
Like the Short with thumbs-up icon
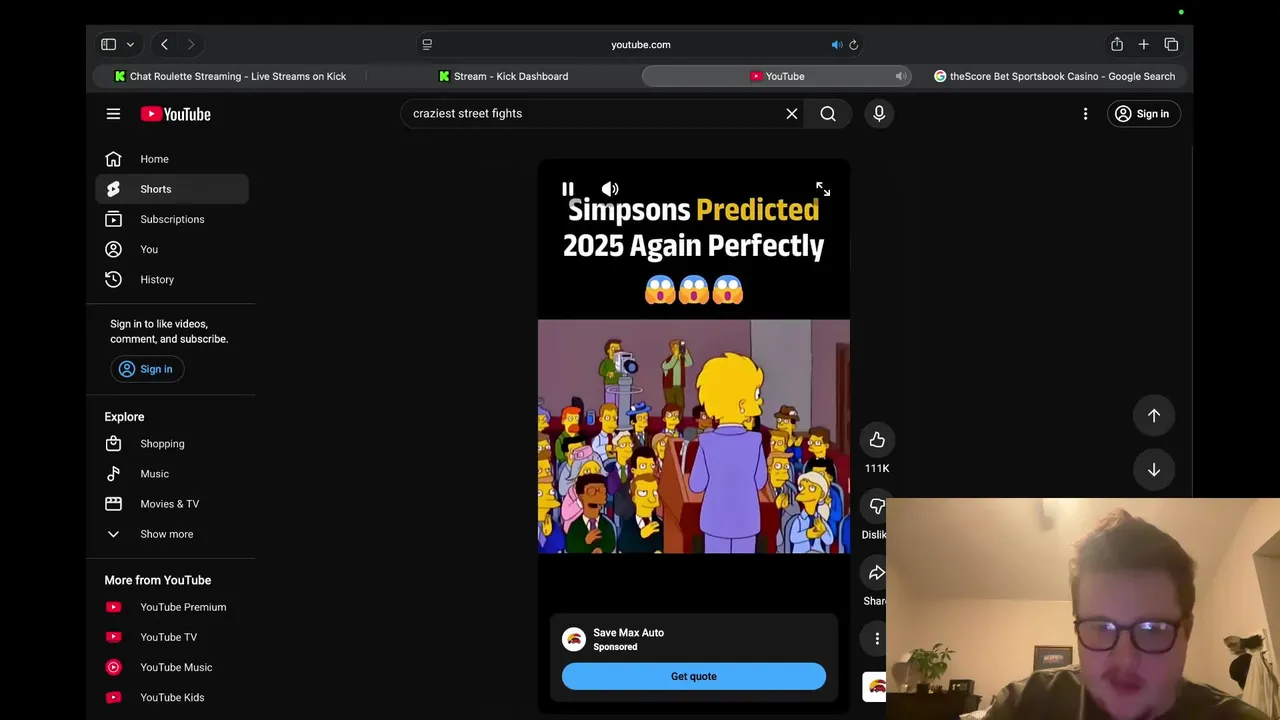click(877, 440)
